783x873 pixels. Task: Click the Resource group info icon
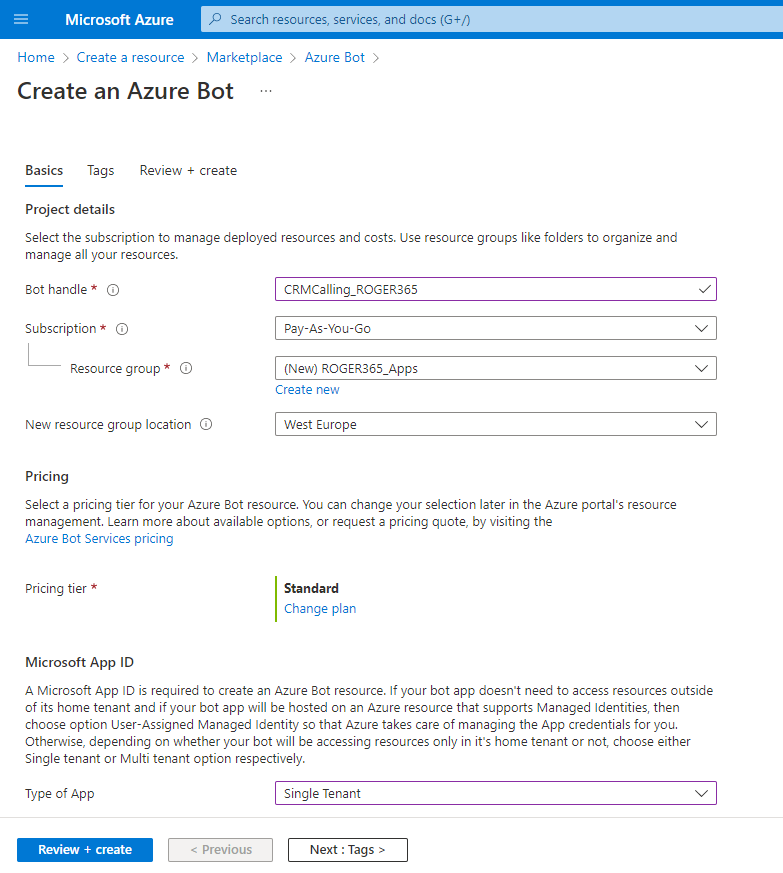point(185,369)
